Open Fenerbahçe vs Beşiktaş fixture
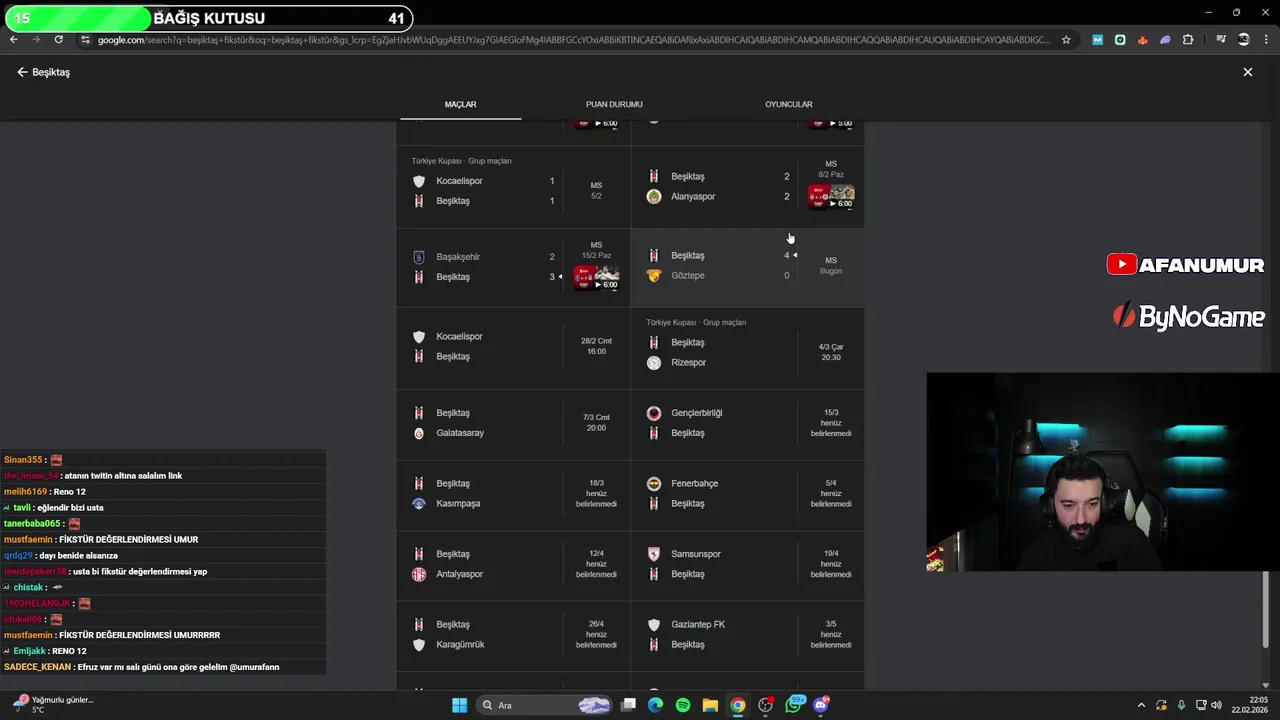This screenshot has height=720, width=1280. coord(747,494)
